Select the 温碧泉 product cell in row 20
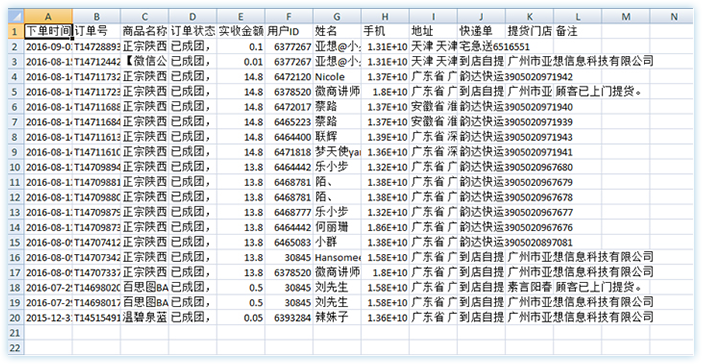This screenshot has width=702, height=364. click(144, 318)
